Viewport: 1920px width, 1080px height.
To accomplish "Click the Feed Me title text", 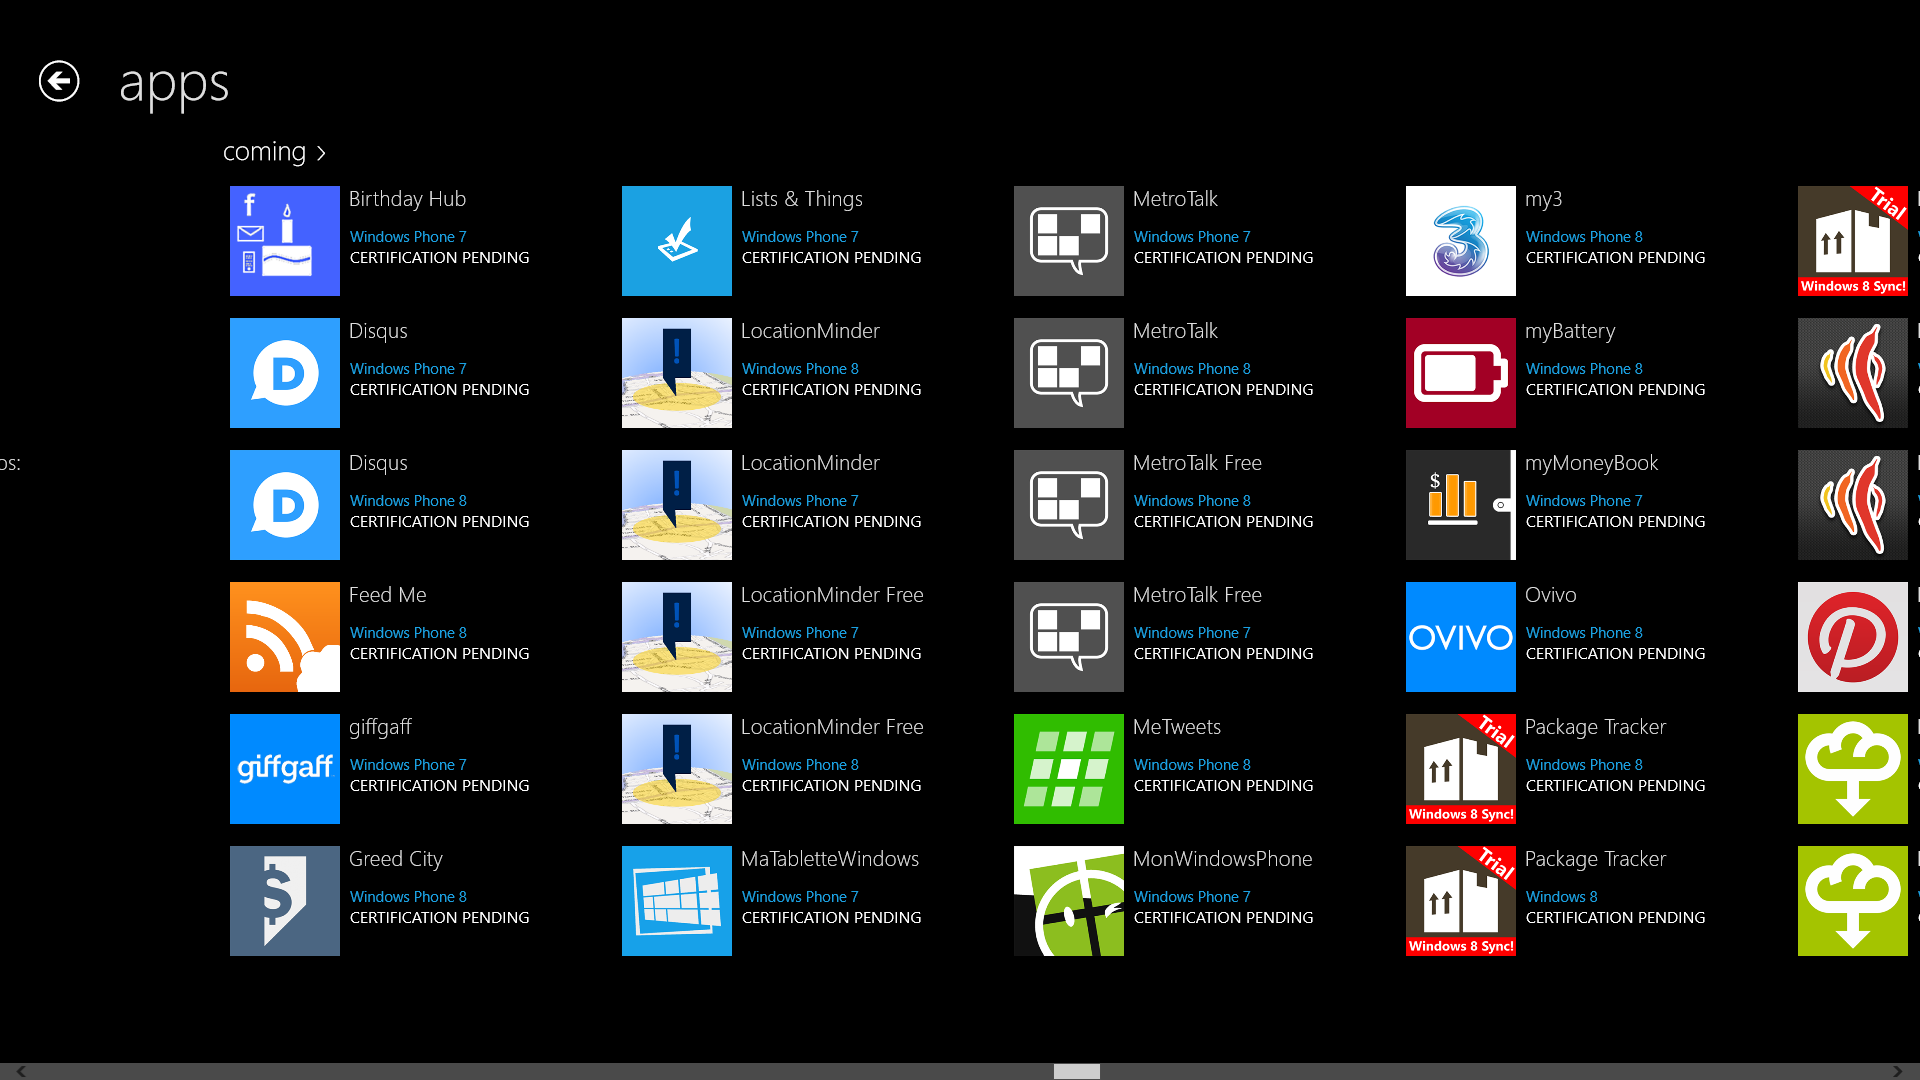I will (387, 595).
